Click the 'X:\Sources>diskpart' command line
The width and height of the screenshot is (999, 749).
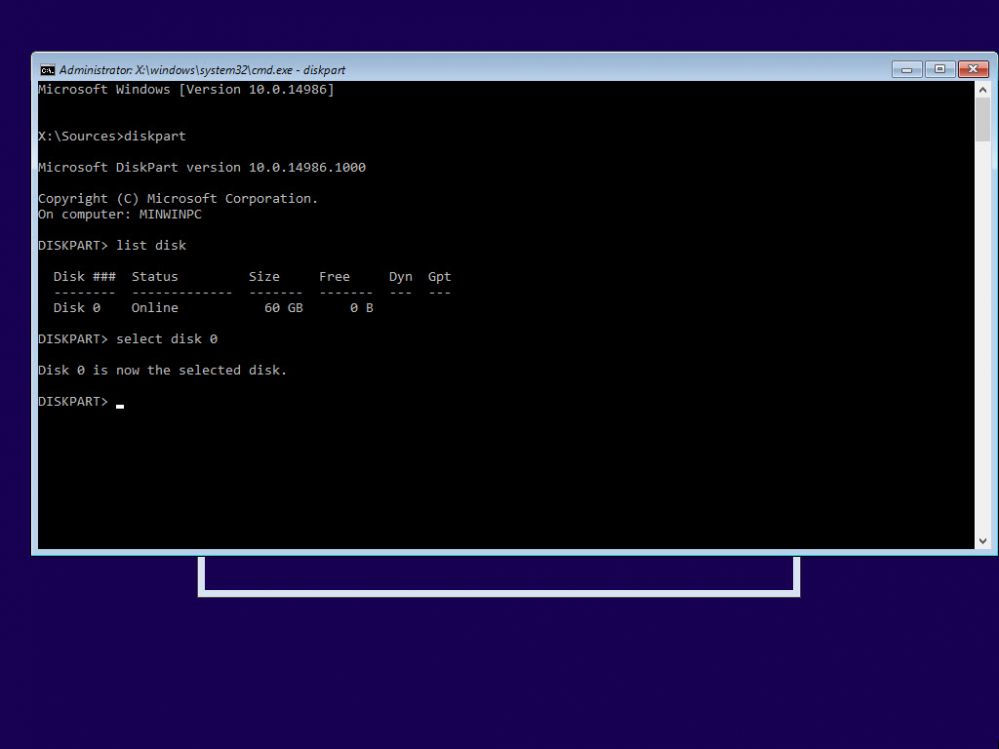coord(112,136)
